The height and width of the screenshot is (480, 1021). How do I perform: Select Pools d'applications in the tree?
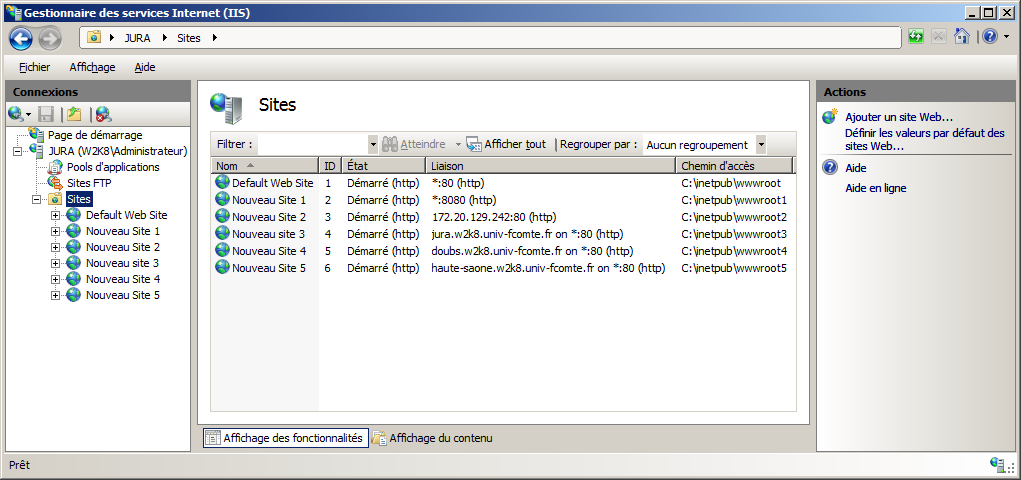coord(112,167)
